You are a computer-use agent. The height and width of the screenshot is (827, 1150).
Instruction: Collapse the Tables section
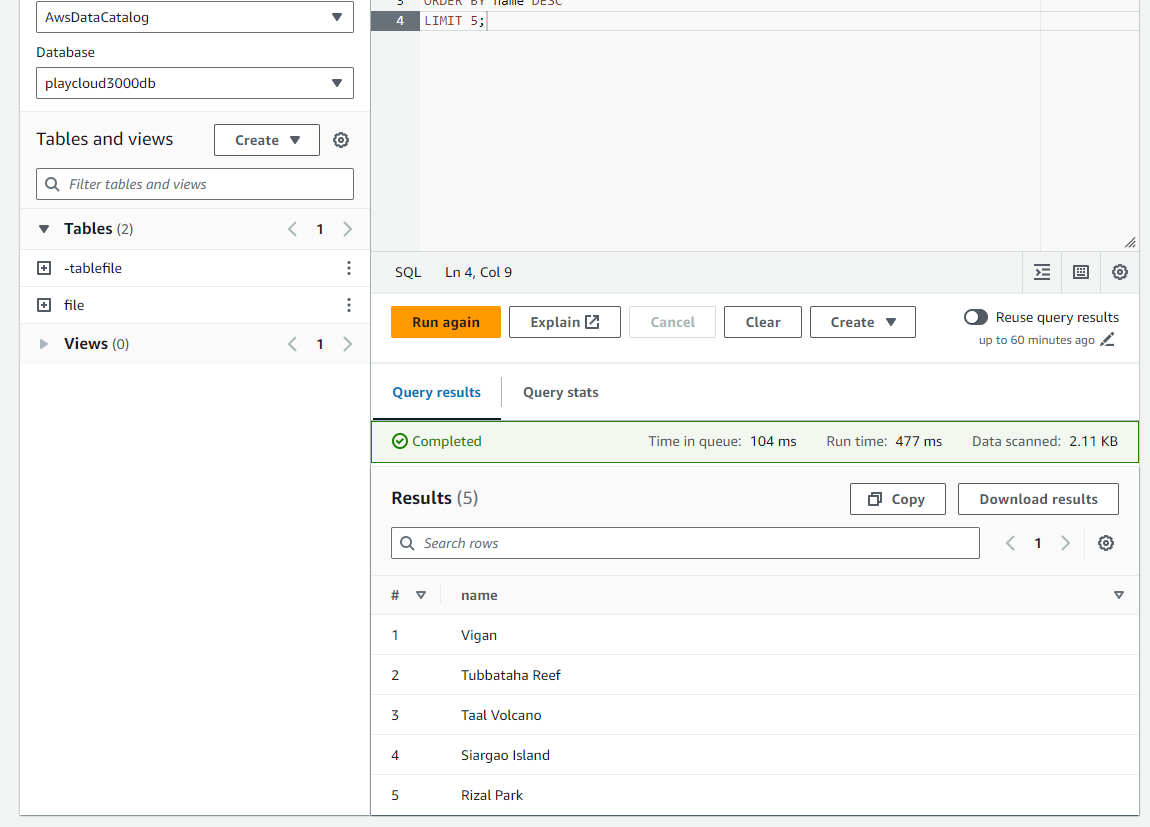44,229
